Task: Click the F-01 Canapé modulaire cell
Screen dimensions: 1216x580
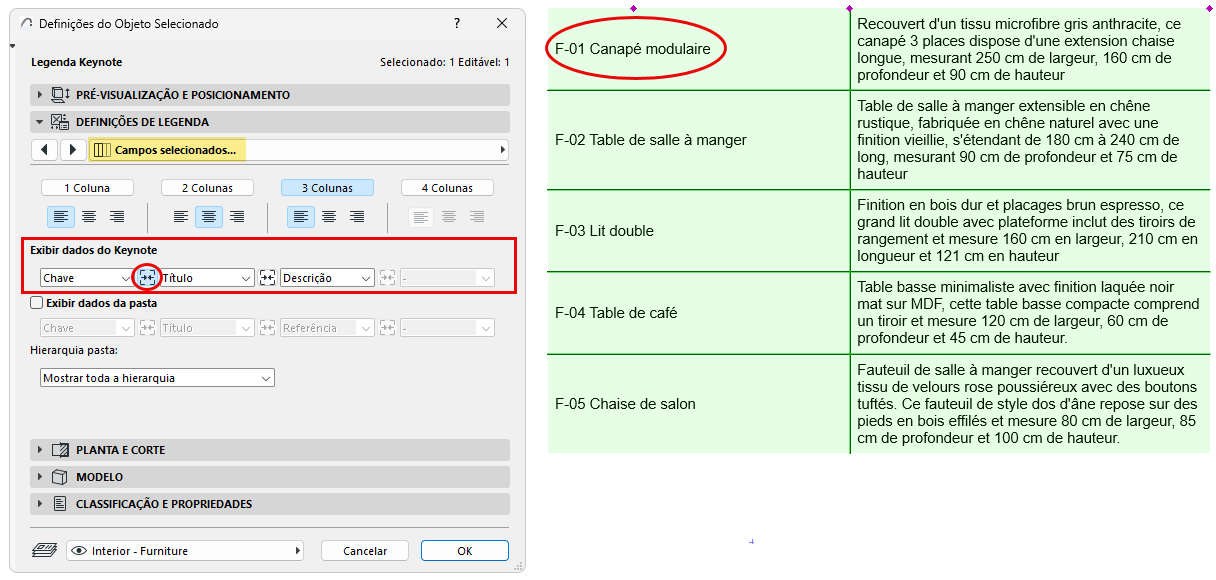Action: coord(698,49)
